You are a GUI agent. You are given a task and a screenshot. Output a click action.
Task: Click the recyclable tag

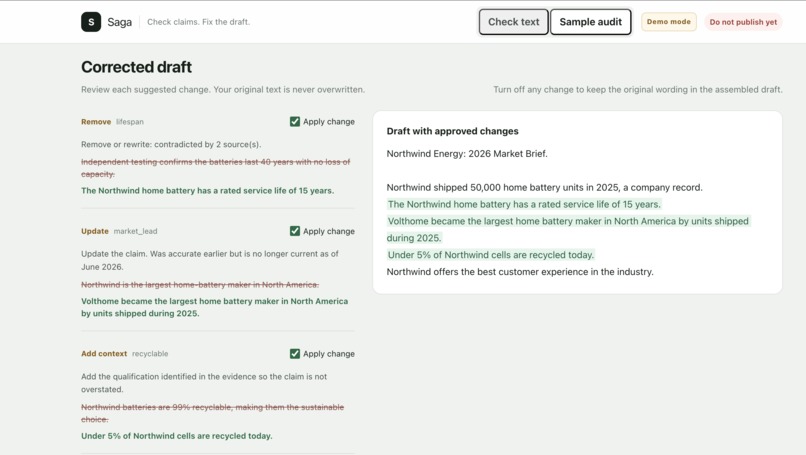tap(150, 354)
